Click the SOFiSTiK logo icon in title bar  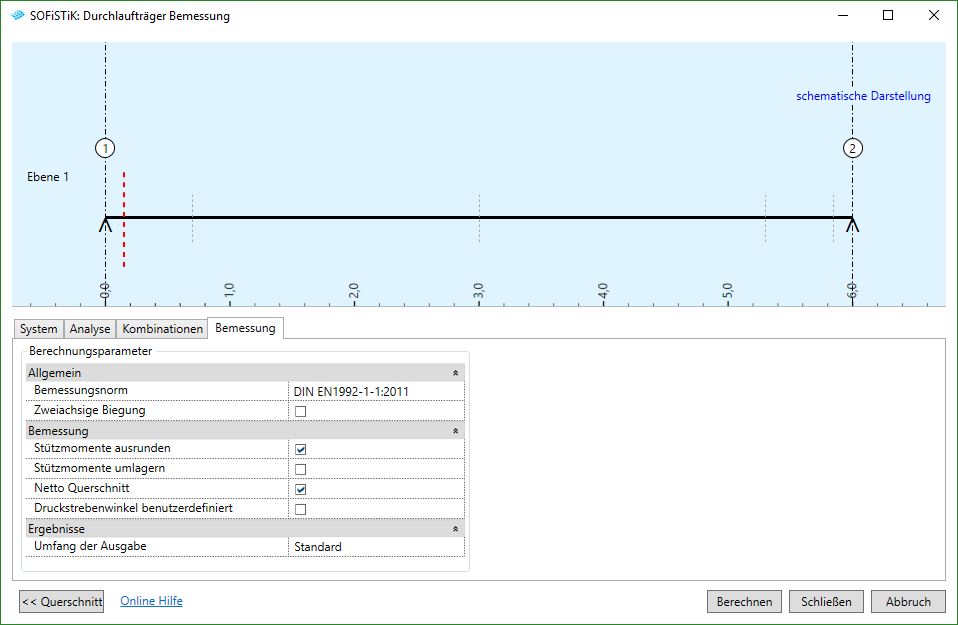coord(17,16)
